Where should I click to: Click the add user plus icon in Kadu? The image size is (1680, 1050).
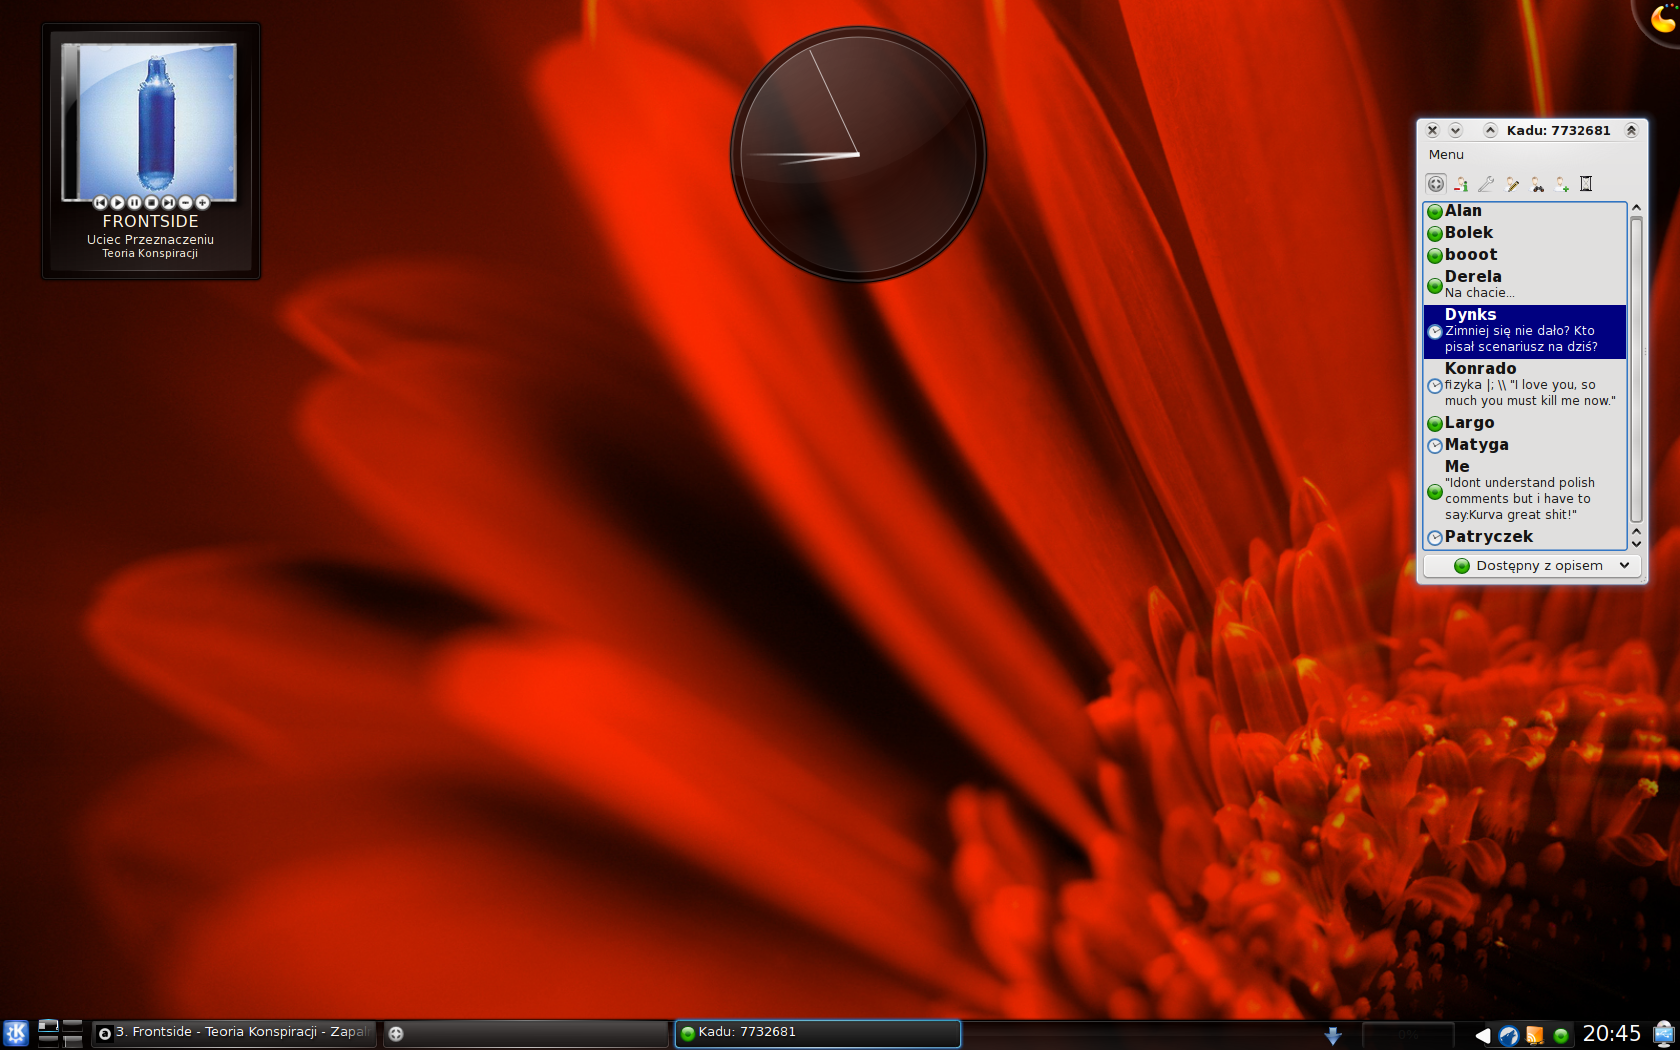pyautogui.click(x=1562, y=184)
